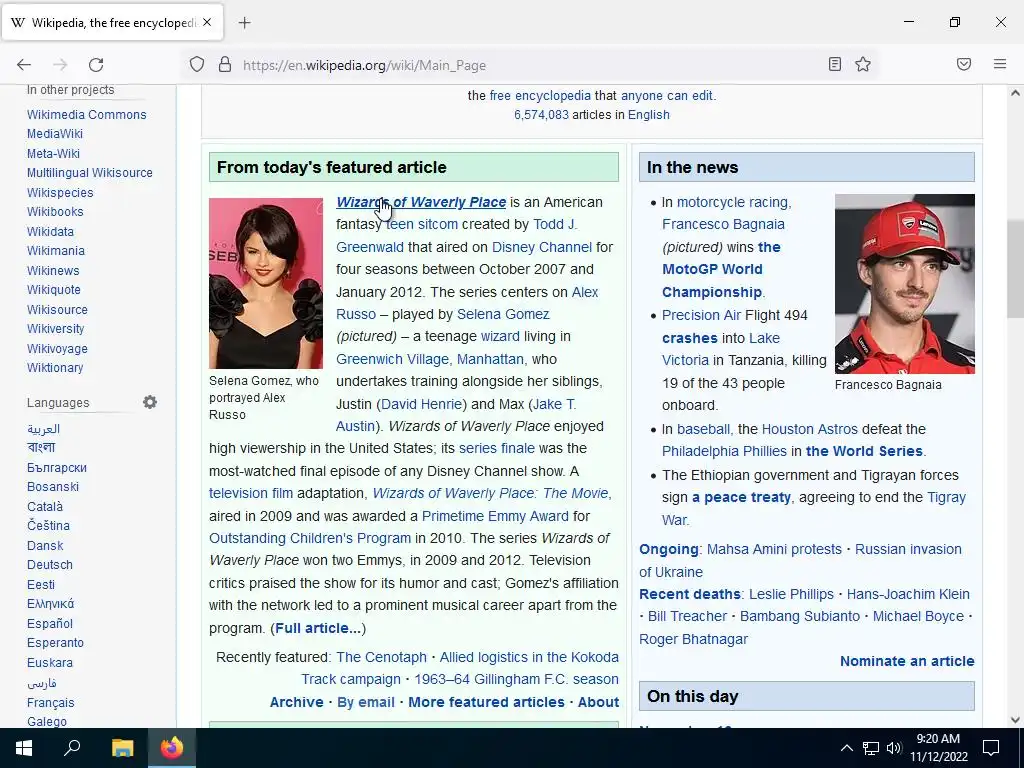1024x768 pixels.
Task: Bookmark this page with the star icon
Action: pyautogui.click(x=863, y=64)
